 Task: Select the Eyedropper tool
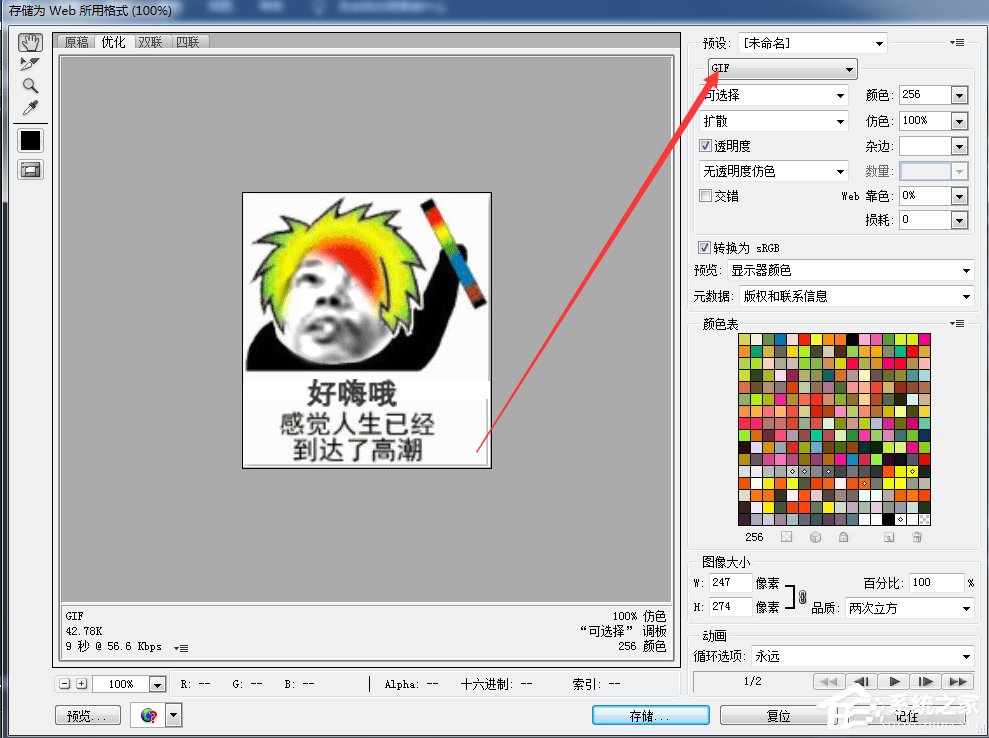pos(29,108)
